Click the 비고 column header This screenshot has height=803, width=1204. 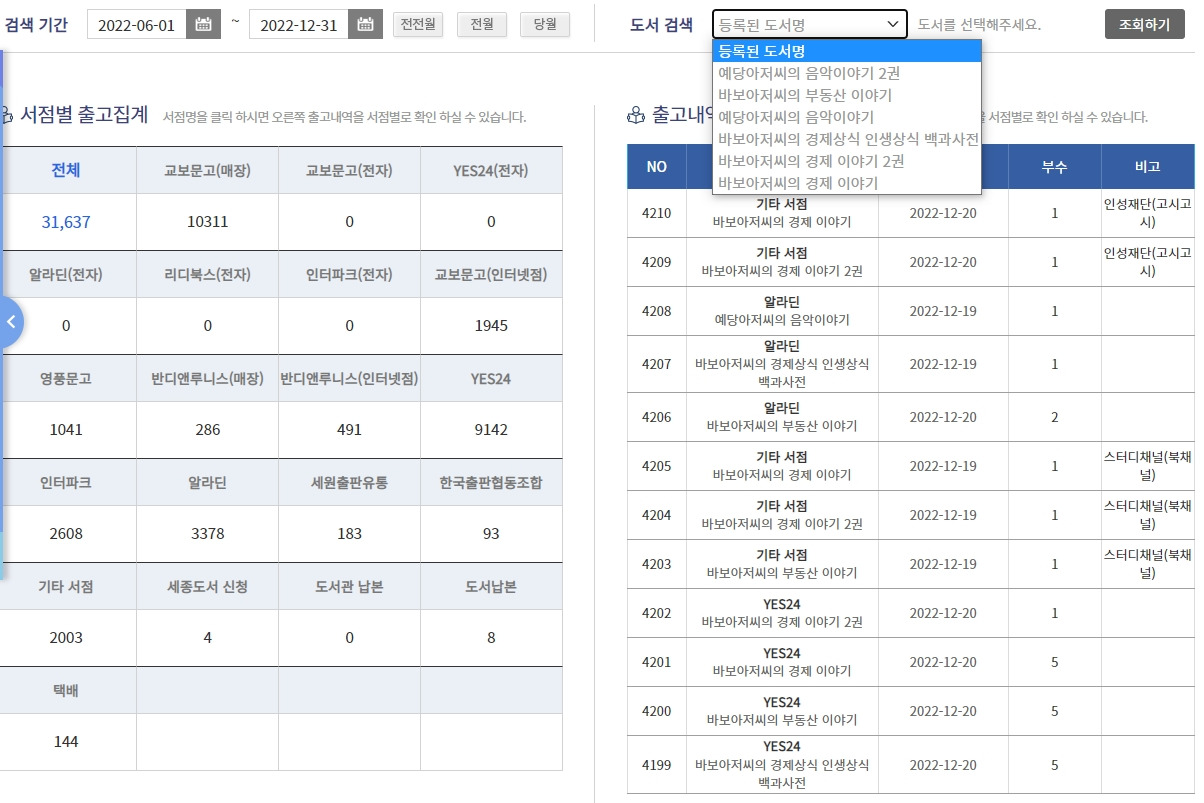(1148, 167)
